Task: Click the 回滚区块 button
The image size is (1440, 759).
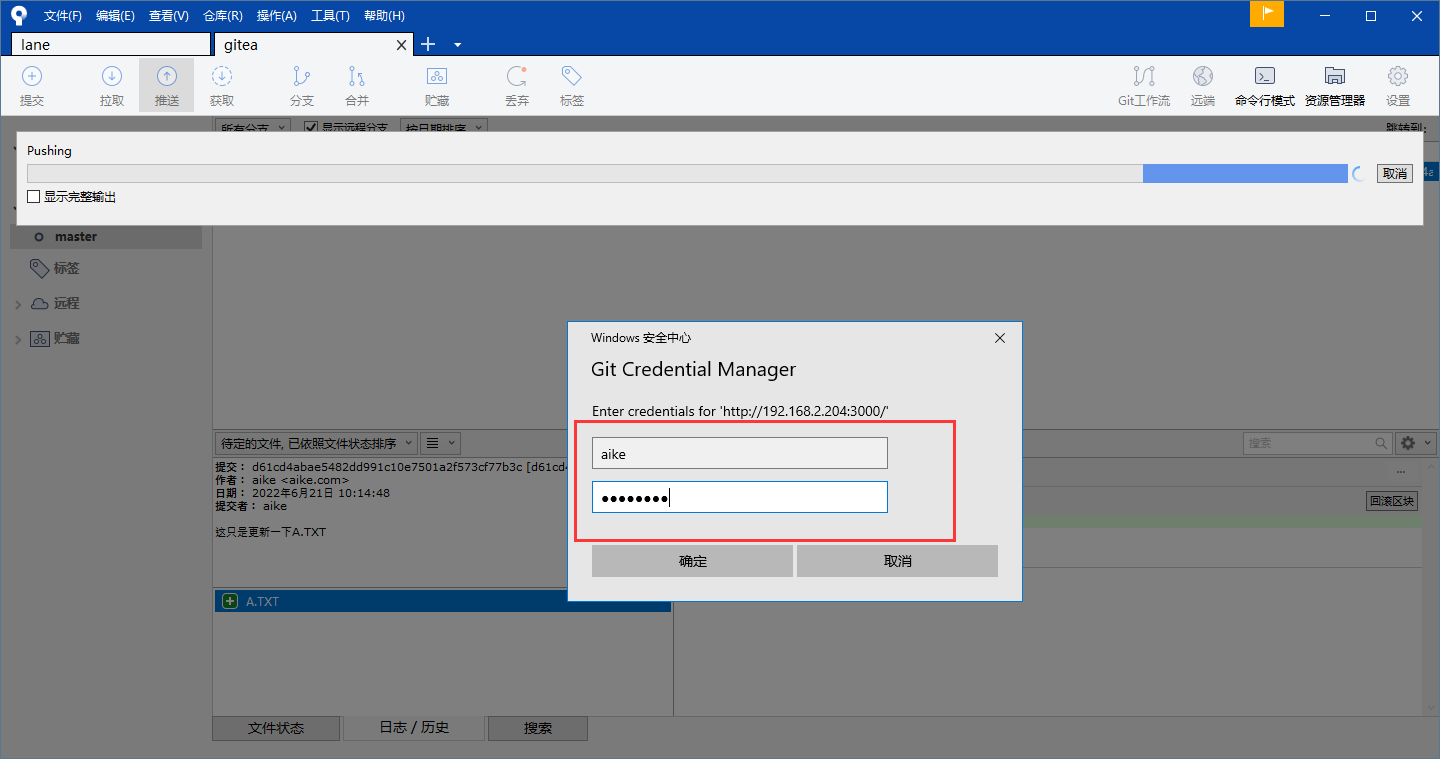Action: pos(1392,501)
